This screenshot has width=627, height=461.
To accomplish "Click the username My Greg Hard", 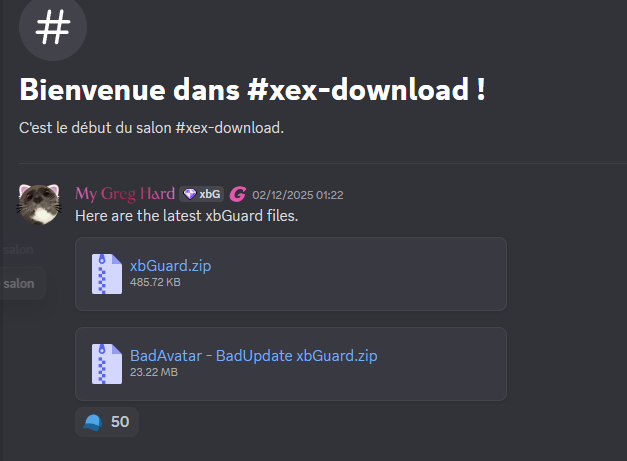I will pyautogui.click(x=125, y=194).
